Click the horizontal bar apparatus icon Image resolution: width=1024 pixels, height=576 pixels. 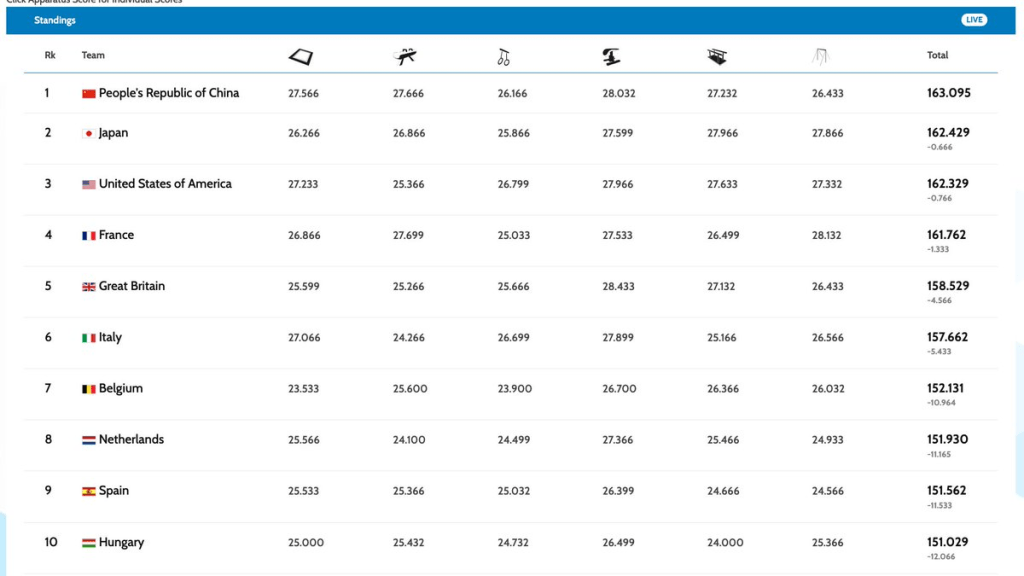[821, 57]
